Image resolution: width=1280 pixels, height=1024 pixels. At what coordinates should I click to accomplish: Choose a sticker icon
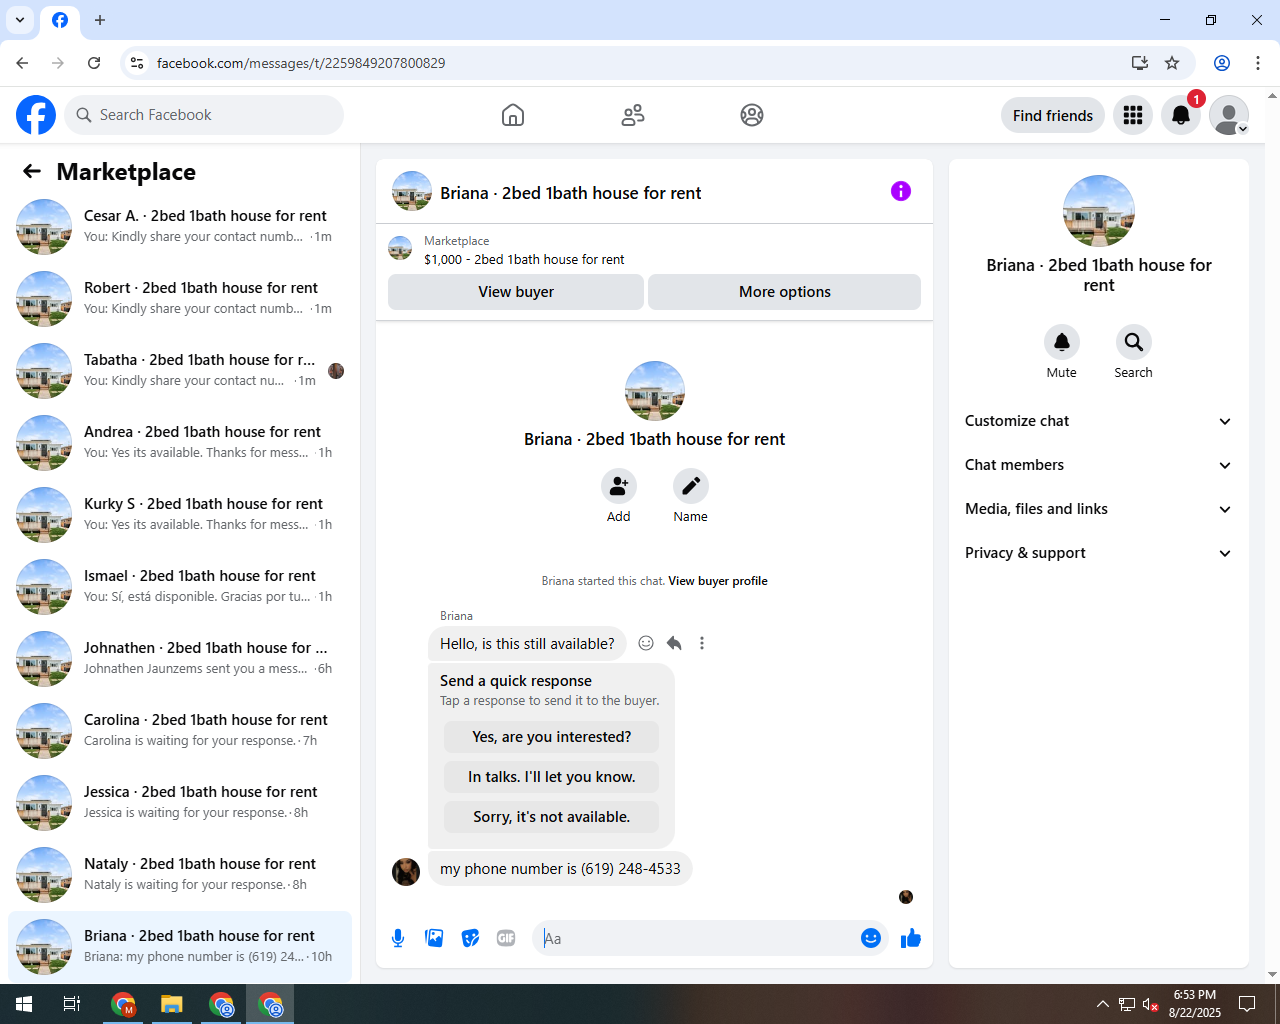point(470,938)
